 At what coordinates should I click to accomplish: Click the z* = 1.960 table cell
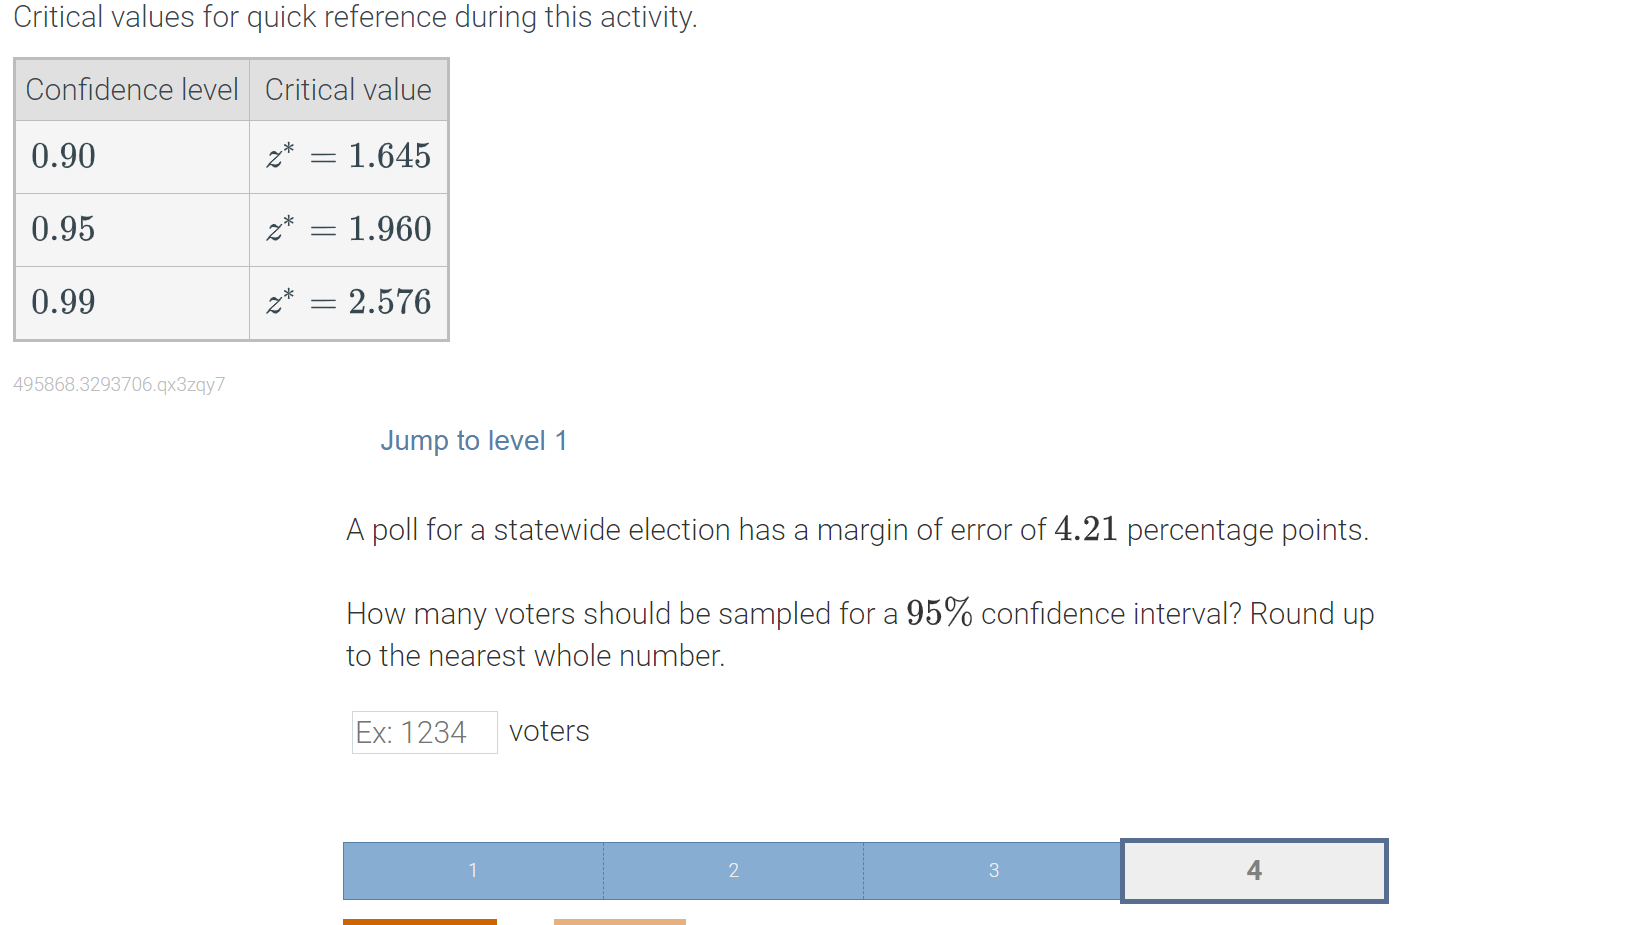pyautogui.click(x=347, y=229)
